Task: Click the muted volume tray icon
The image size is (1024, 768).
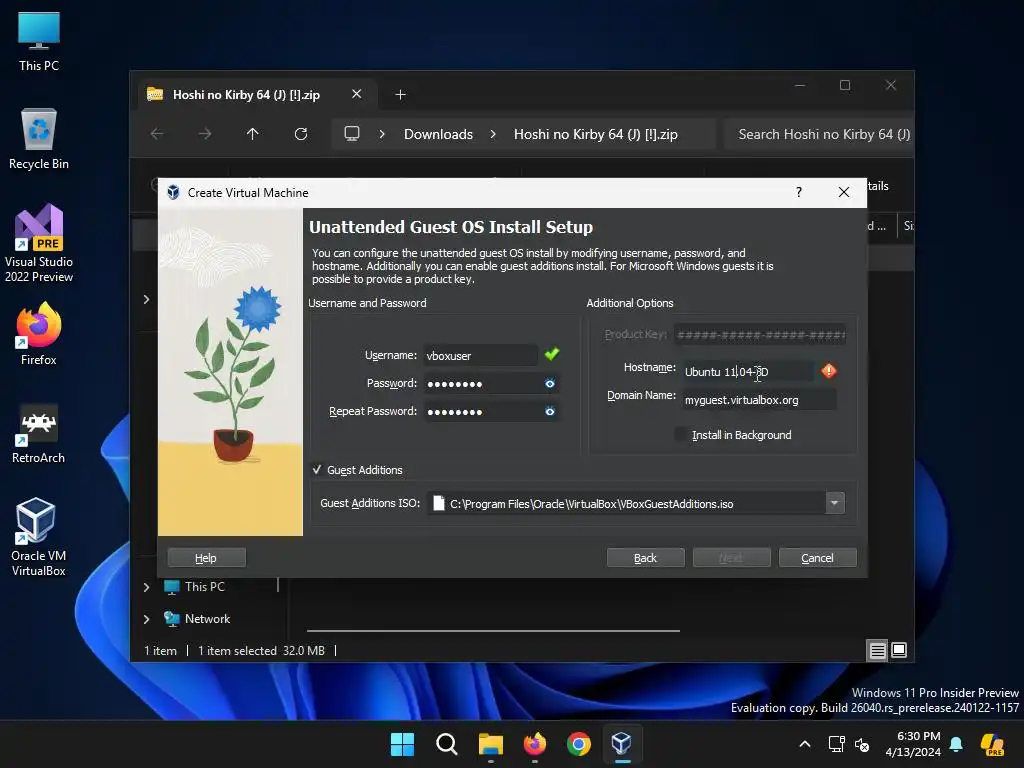Action: point(862,744)
